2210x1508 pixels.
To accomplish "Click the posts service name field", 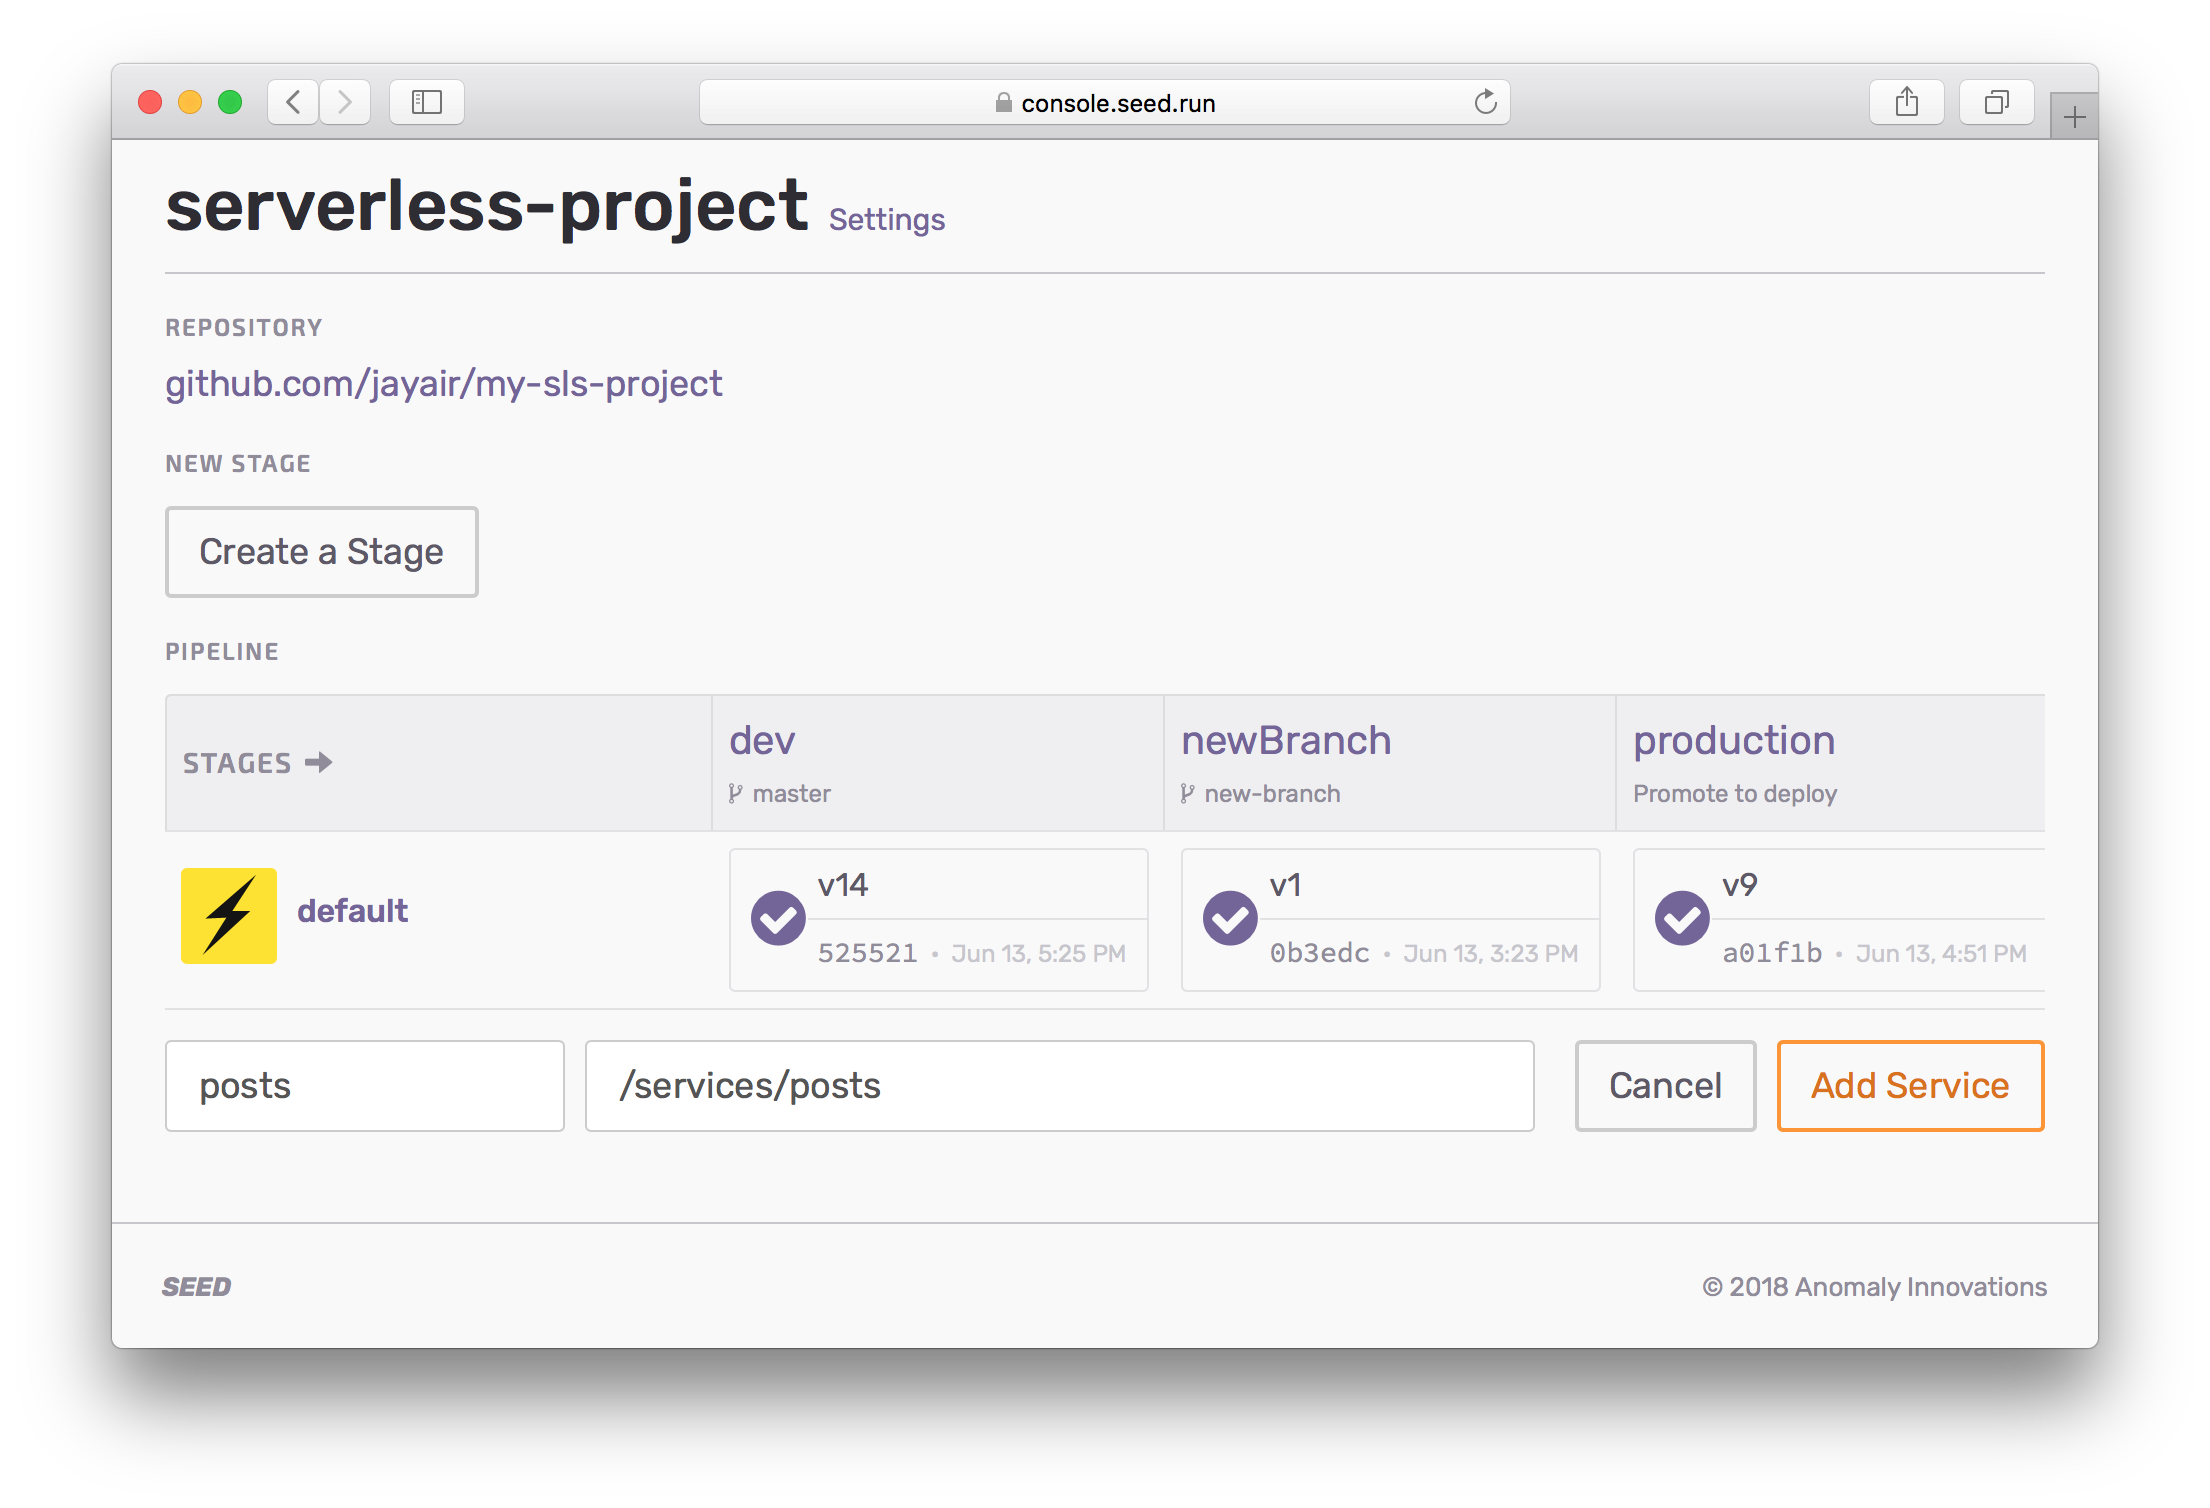I will (x=364, y=1086).
